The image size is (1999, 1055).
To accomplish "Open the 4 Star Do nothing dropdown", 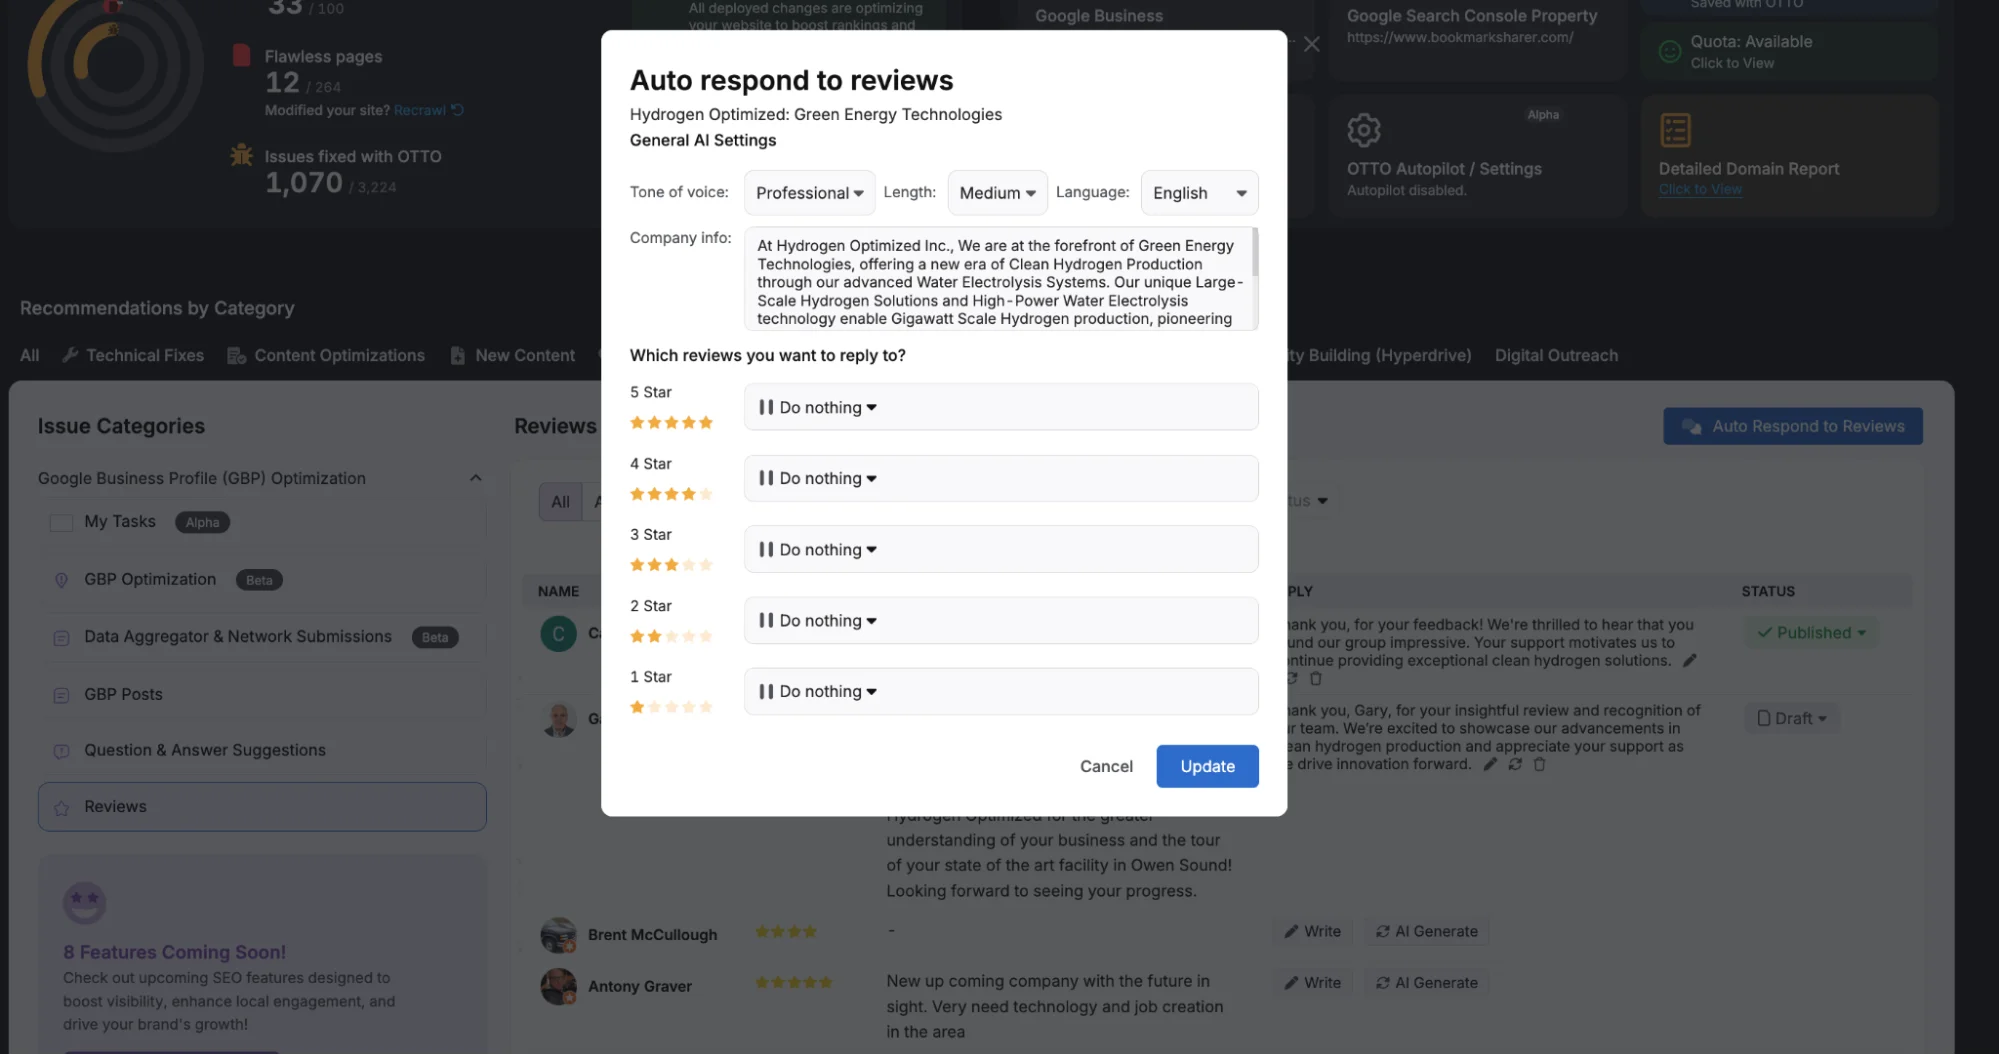I will [1001, 478].
